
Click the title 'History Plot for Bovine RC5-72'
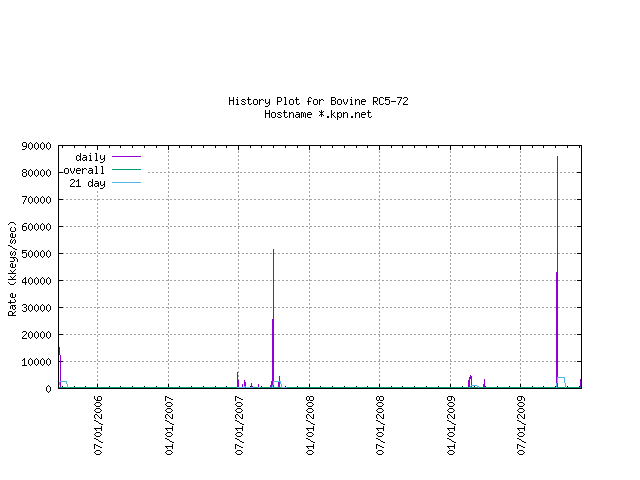point(318,101)
